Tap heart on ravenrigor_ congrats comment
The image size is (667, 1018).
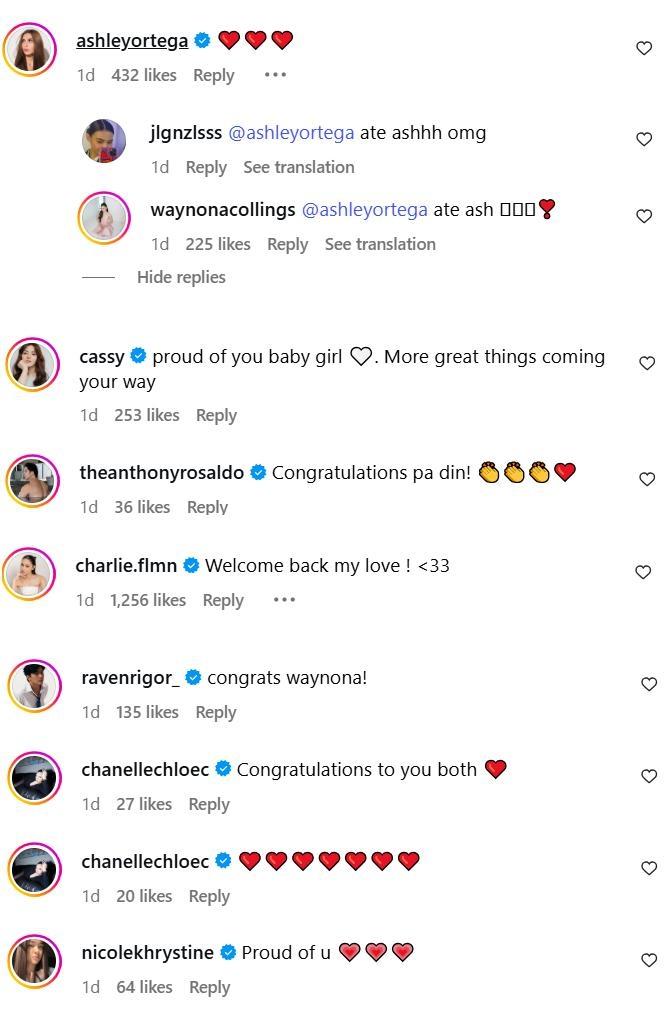point(649,684)
